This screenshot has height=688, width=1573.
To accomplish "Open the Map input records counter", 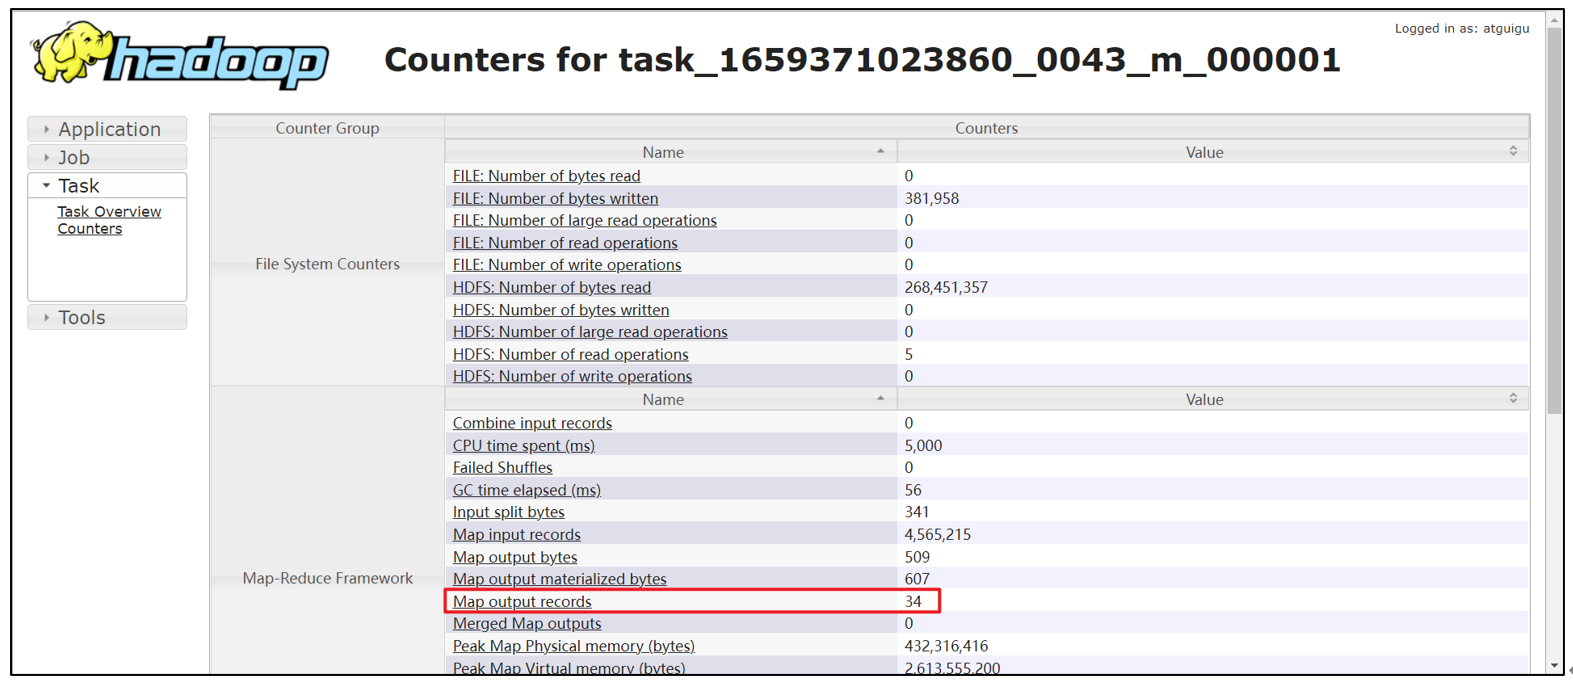I will pos(516,534).
